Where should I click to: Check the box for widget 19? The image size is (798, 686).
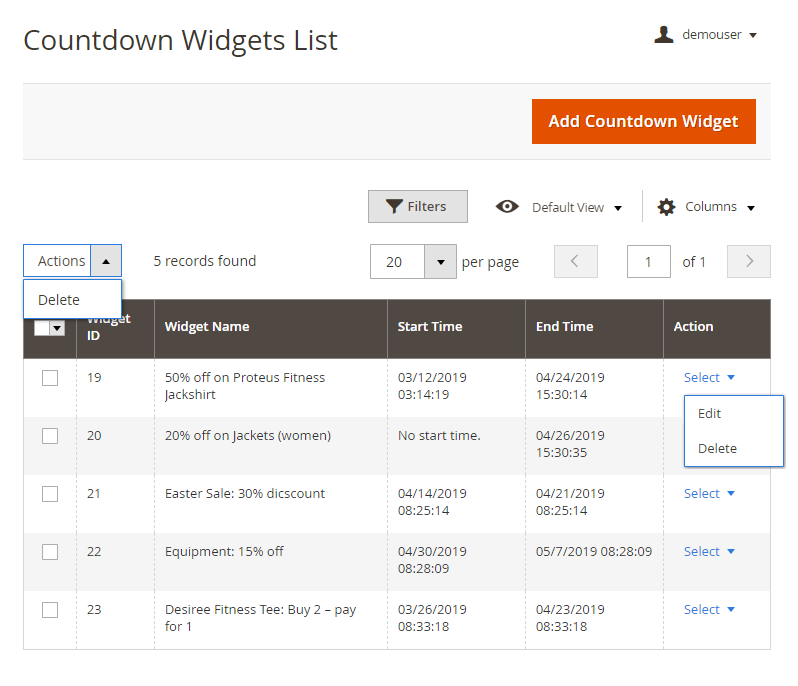click(x=50, y=378)
